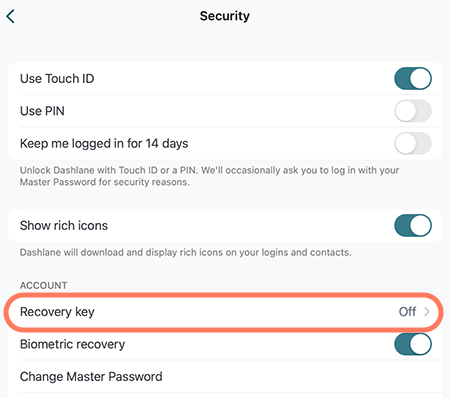Disable the Show rich icons switch
This screenshot has width=450, height=398.
pos(413,226)
